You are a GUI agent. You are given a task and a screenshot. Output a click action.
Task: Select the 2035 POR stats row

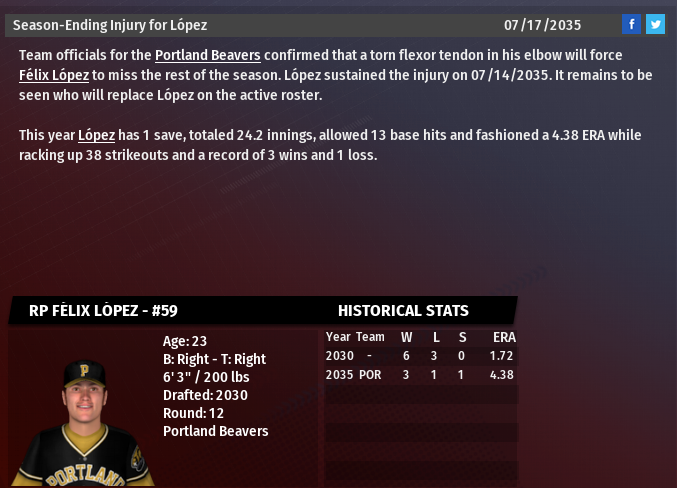[420, 375]
